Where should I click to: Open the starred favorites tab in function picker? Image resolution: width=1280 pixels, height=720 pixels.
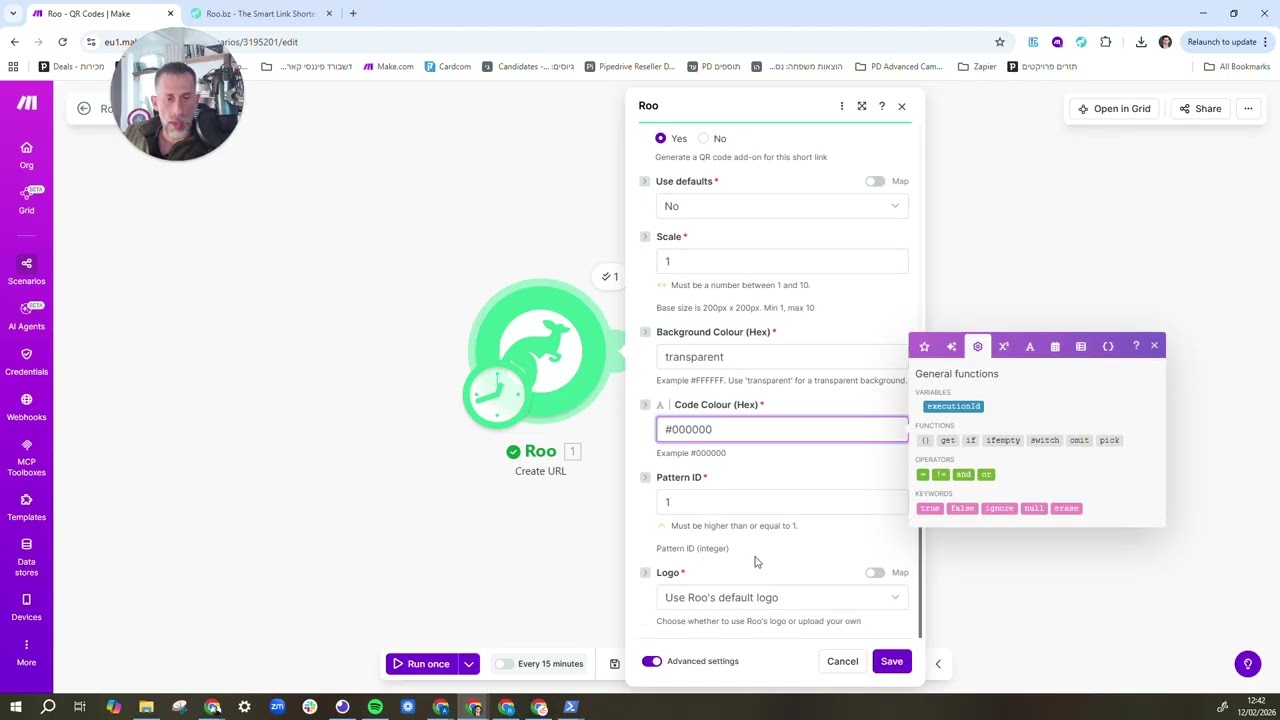(x=924, y=346)
